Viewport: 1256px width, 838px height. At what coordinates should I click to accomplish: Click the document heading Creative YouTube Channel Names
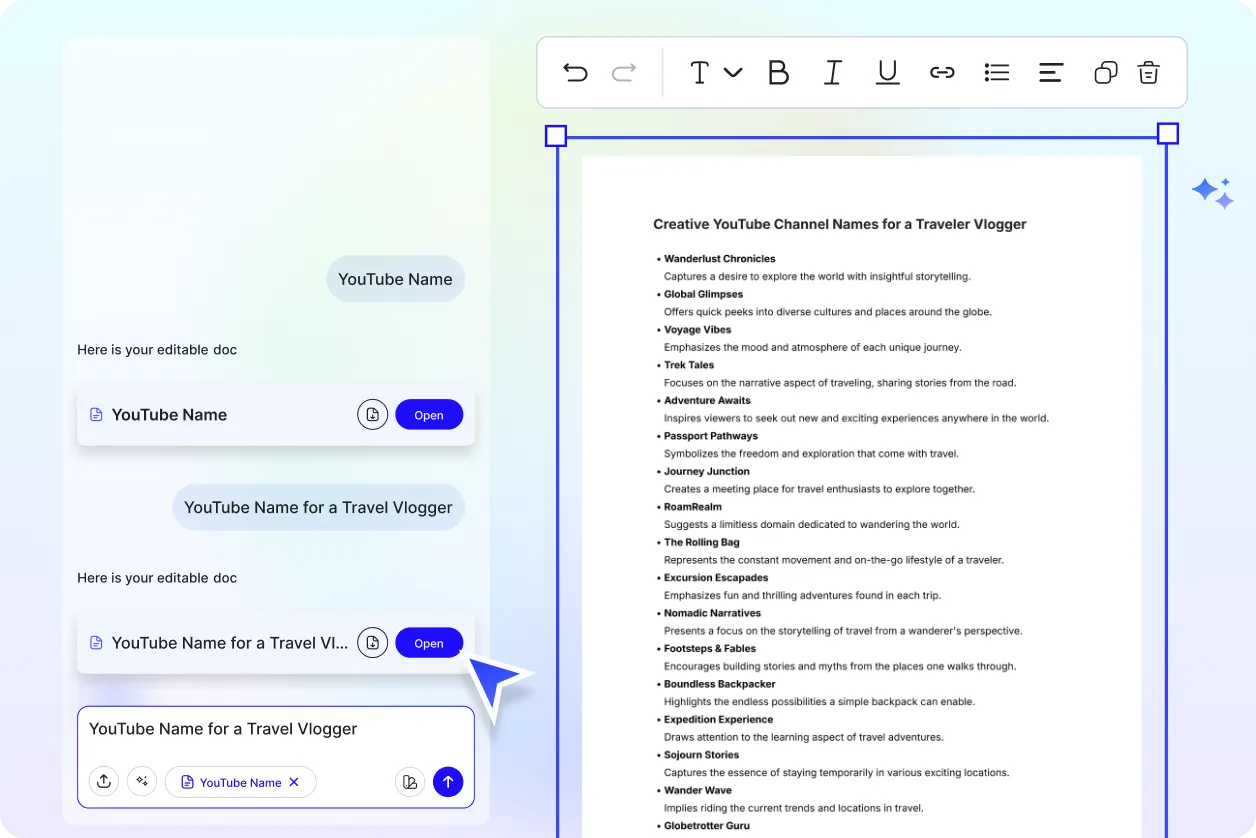click(x=840, y=224)
